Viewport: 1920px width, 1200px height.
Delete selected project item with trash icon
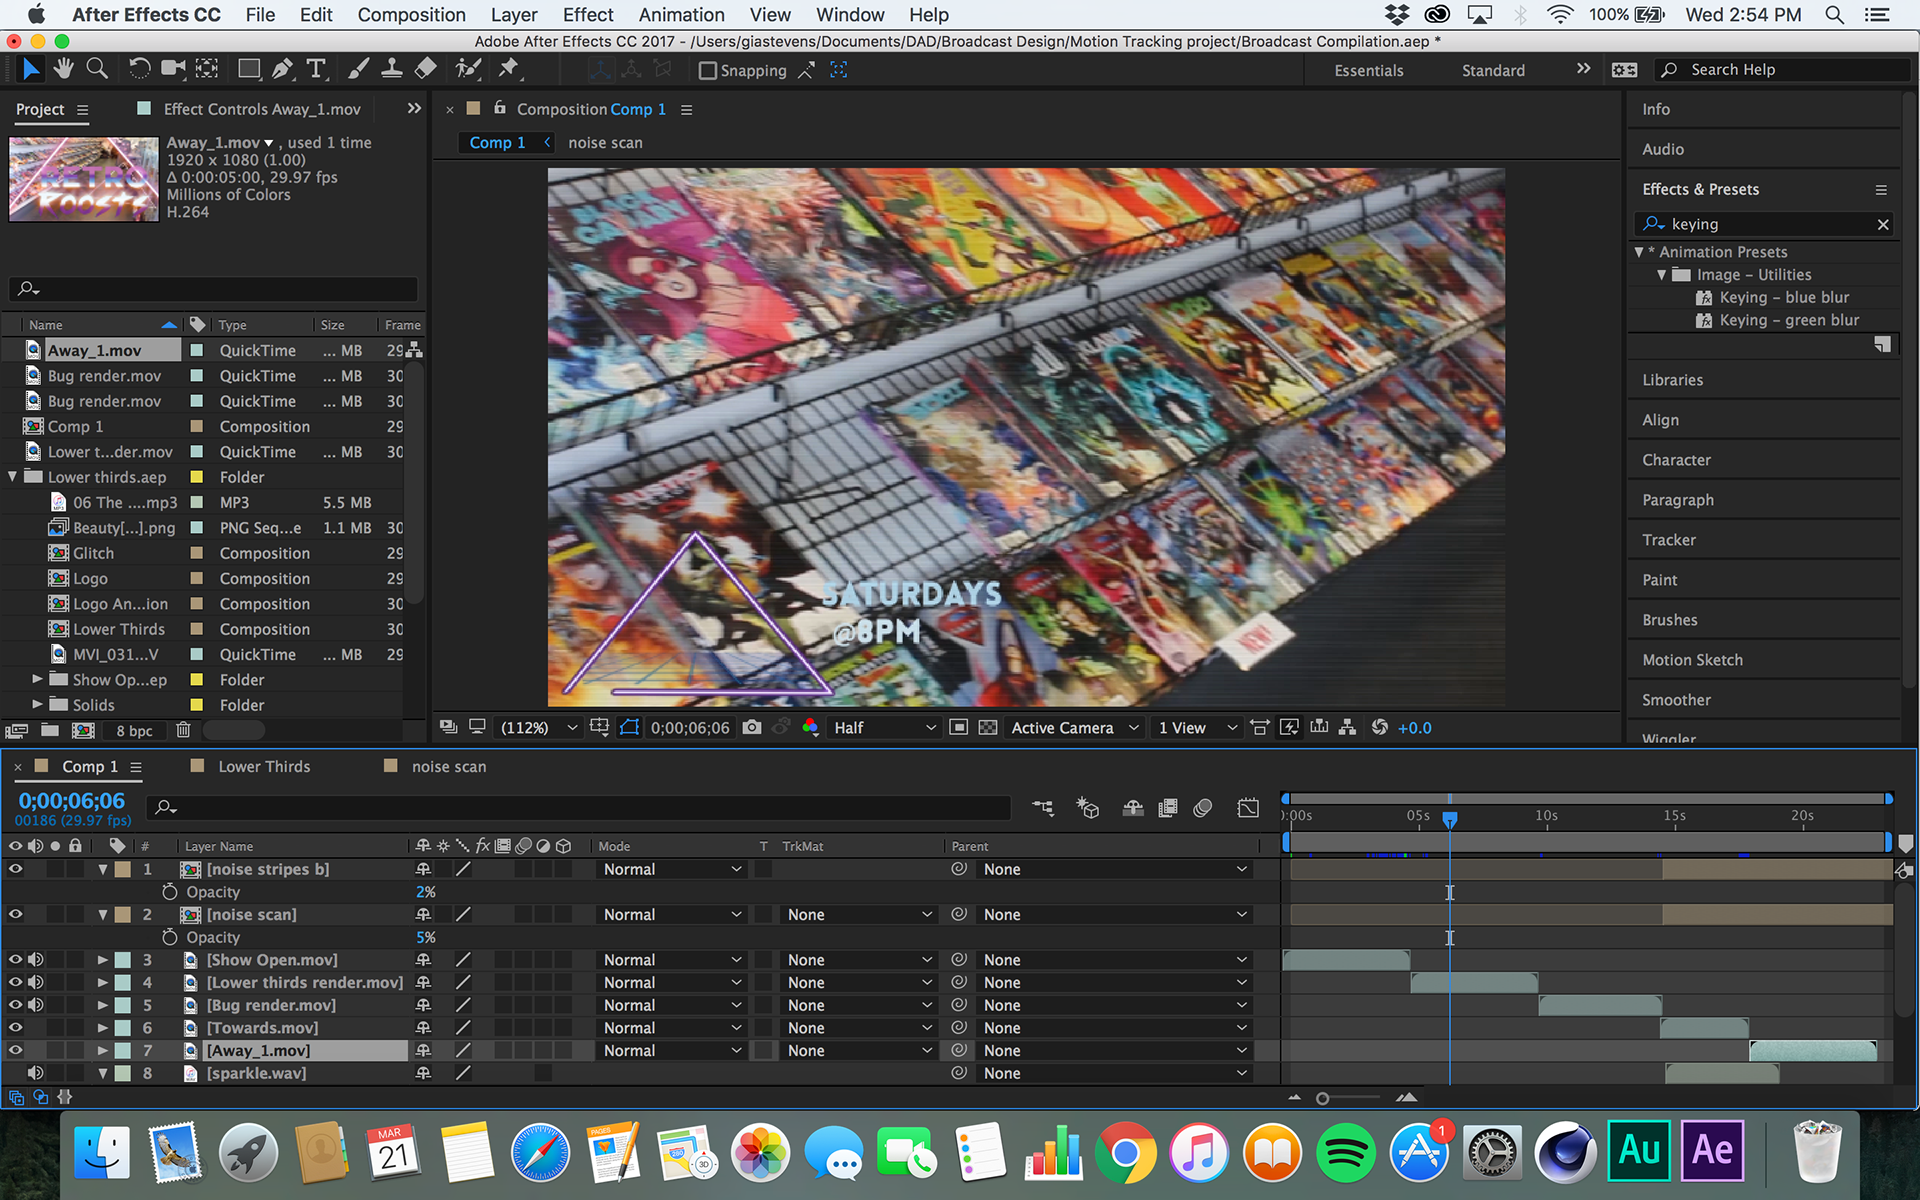(183, 731)
